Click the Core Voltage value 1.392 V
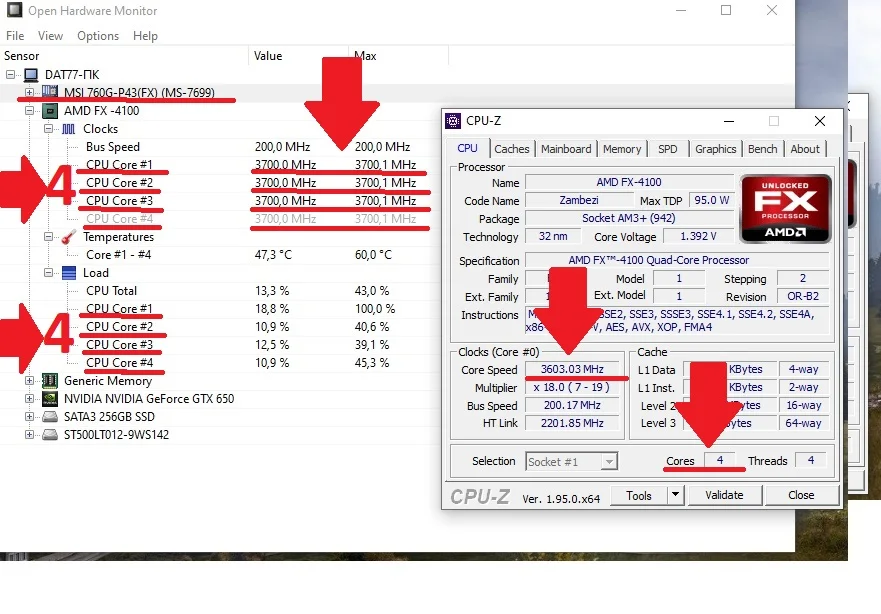 point(698,236)
